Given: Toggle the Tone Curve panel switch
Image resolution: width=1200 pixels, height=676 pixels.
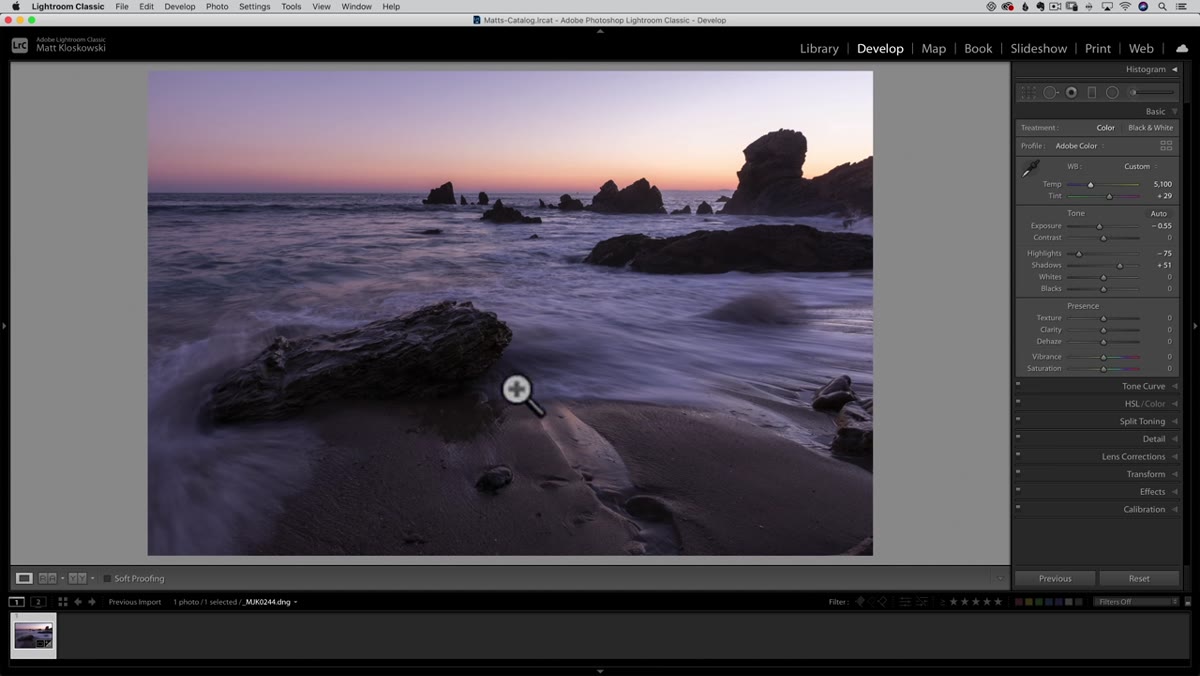Looking at the screenshot, I should click(1018, 384).
